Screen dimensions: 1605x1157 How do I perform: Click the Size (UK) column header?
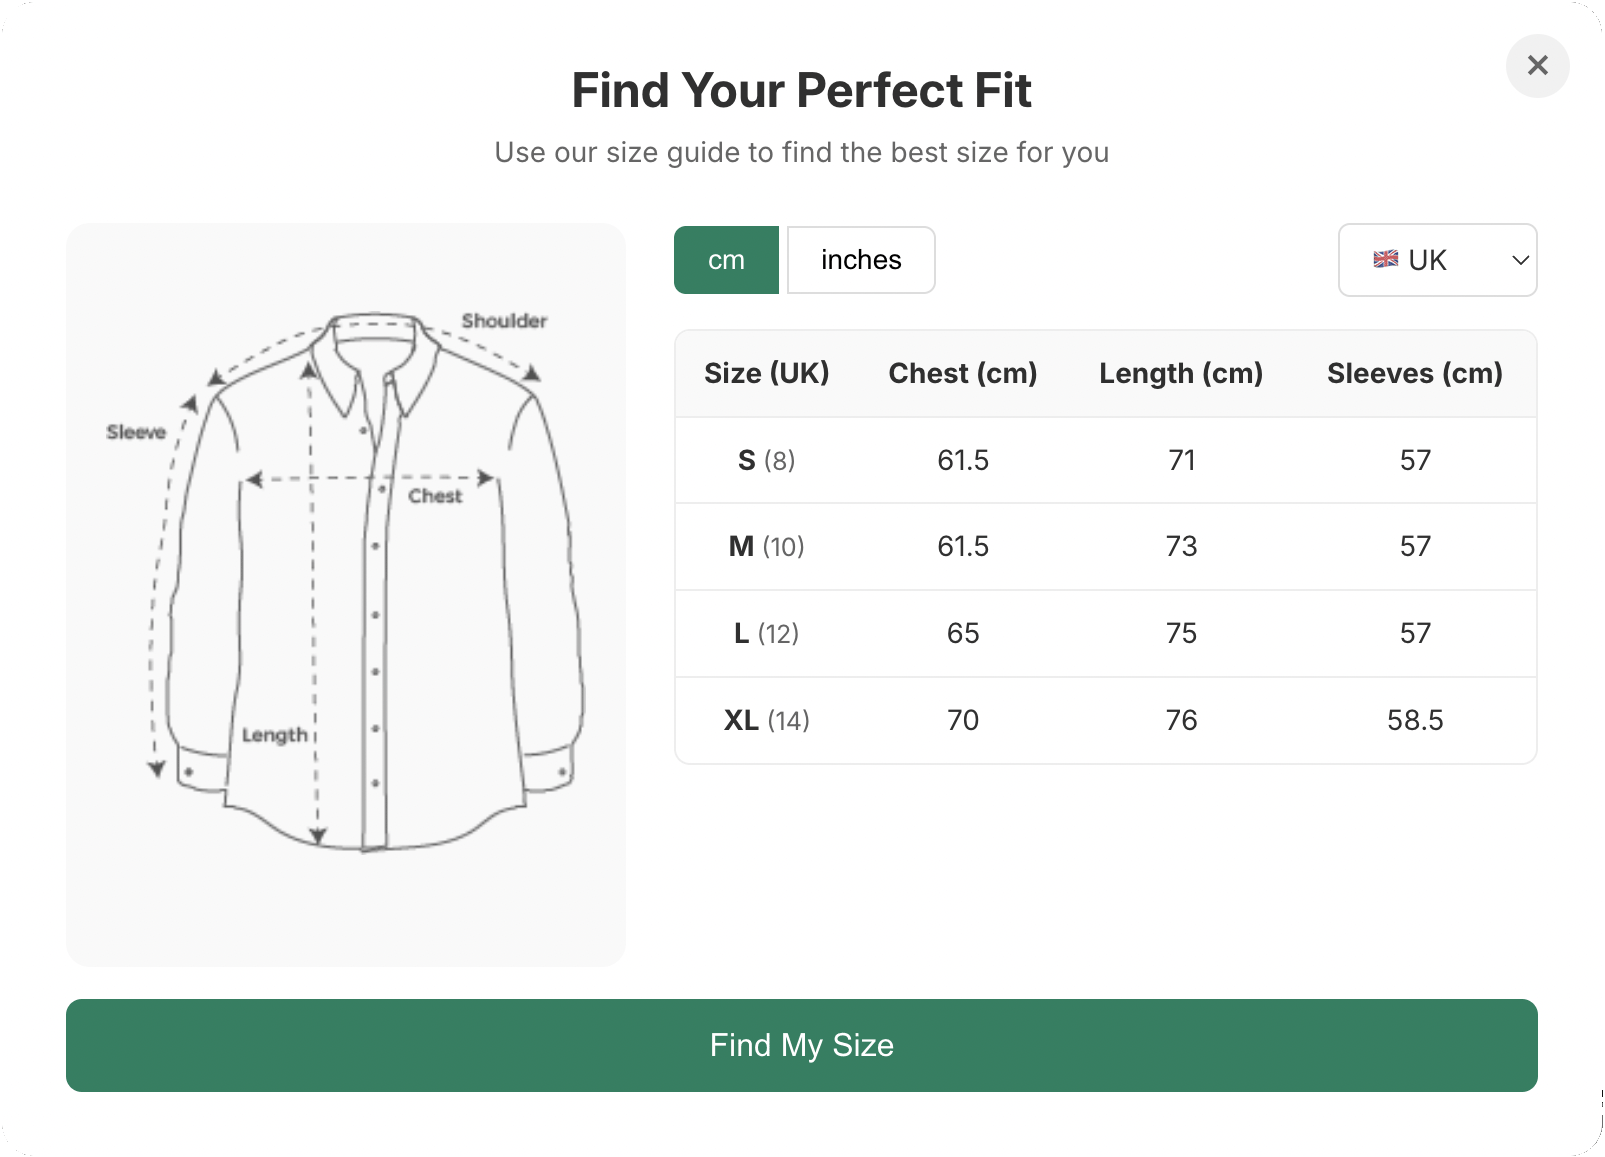coord(767,373)
